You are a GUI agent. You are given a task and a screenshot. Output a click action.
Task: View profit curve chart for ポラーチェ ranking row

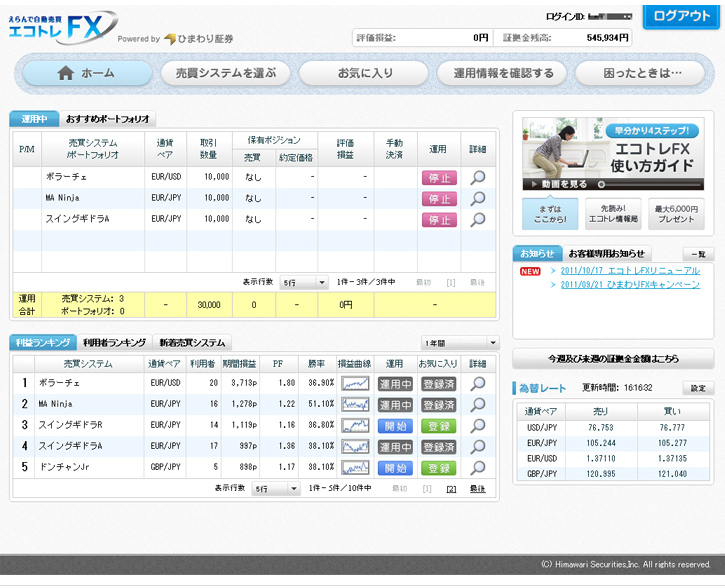354,383
